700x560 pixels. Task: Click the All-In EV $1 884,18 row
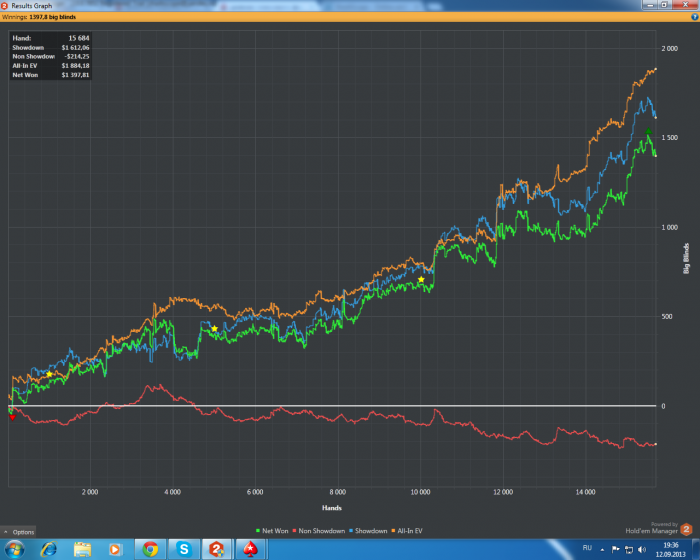(x=51, y=66)
